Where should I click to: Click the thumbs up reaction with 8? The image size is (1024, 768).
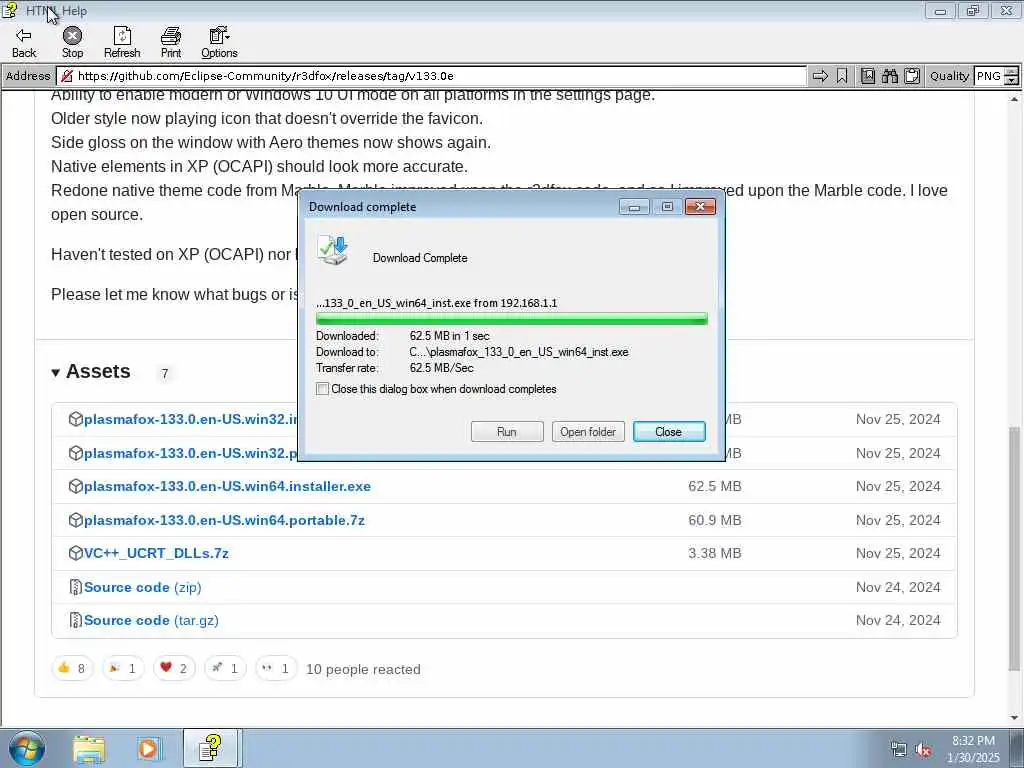coord(72,668)
